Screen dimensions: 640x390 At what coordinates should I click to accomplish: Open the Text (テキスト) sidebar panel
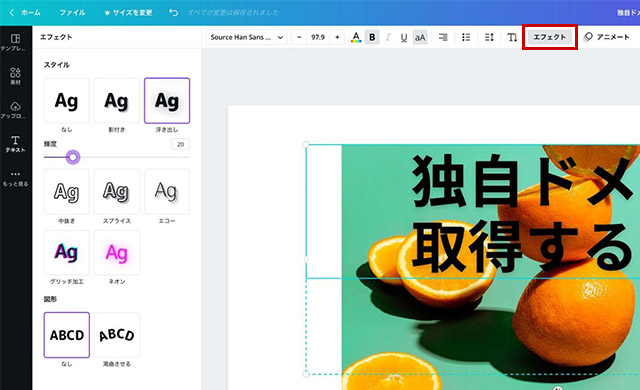pyautogui.click(x=16, y=144)
